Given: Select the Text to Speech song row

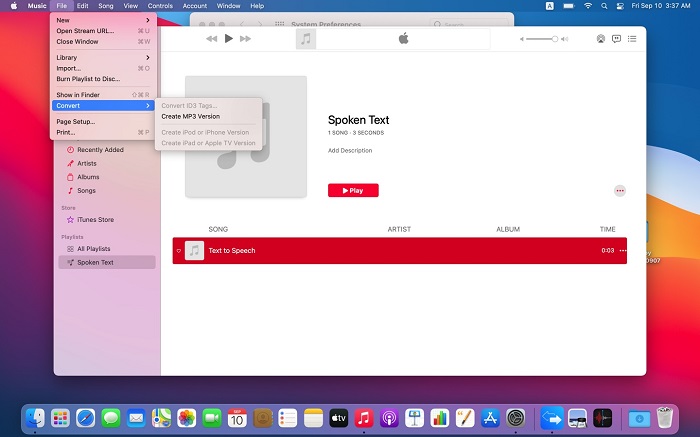Looking at the screenshot, I should coord(400,251).
